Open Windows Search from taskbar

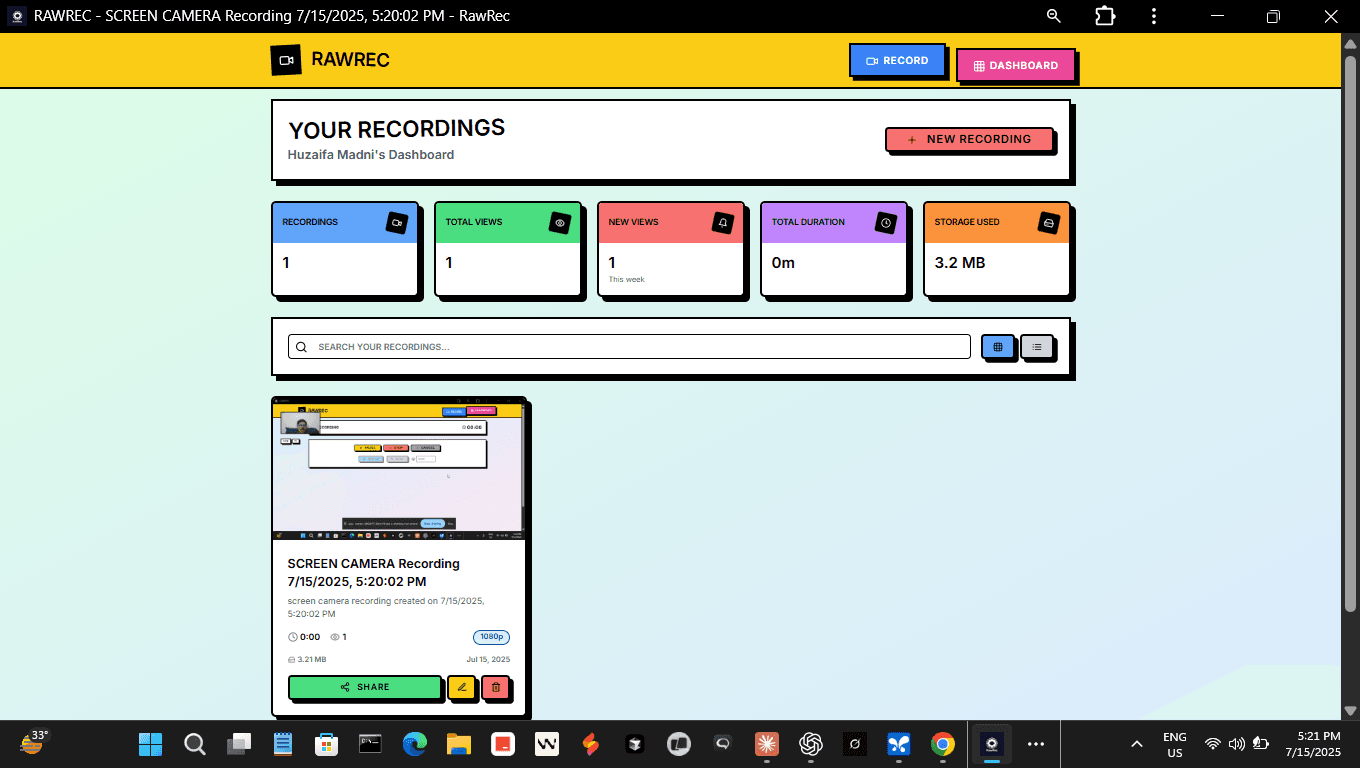pos(195,744)
